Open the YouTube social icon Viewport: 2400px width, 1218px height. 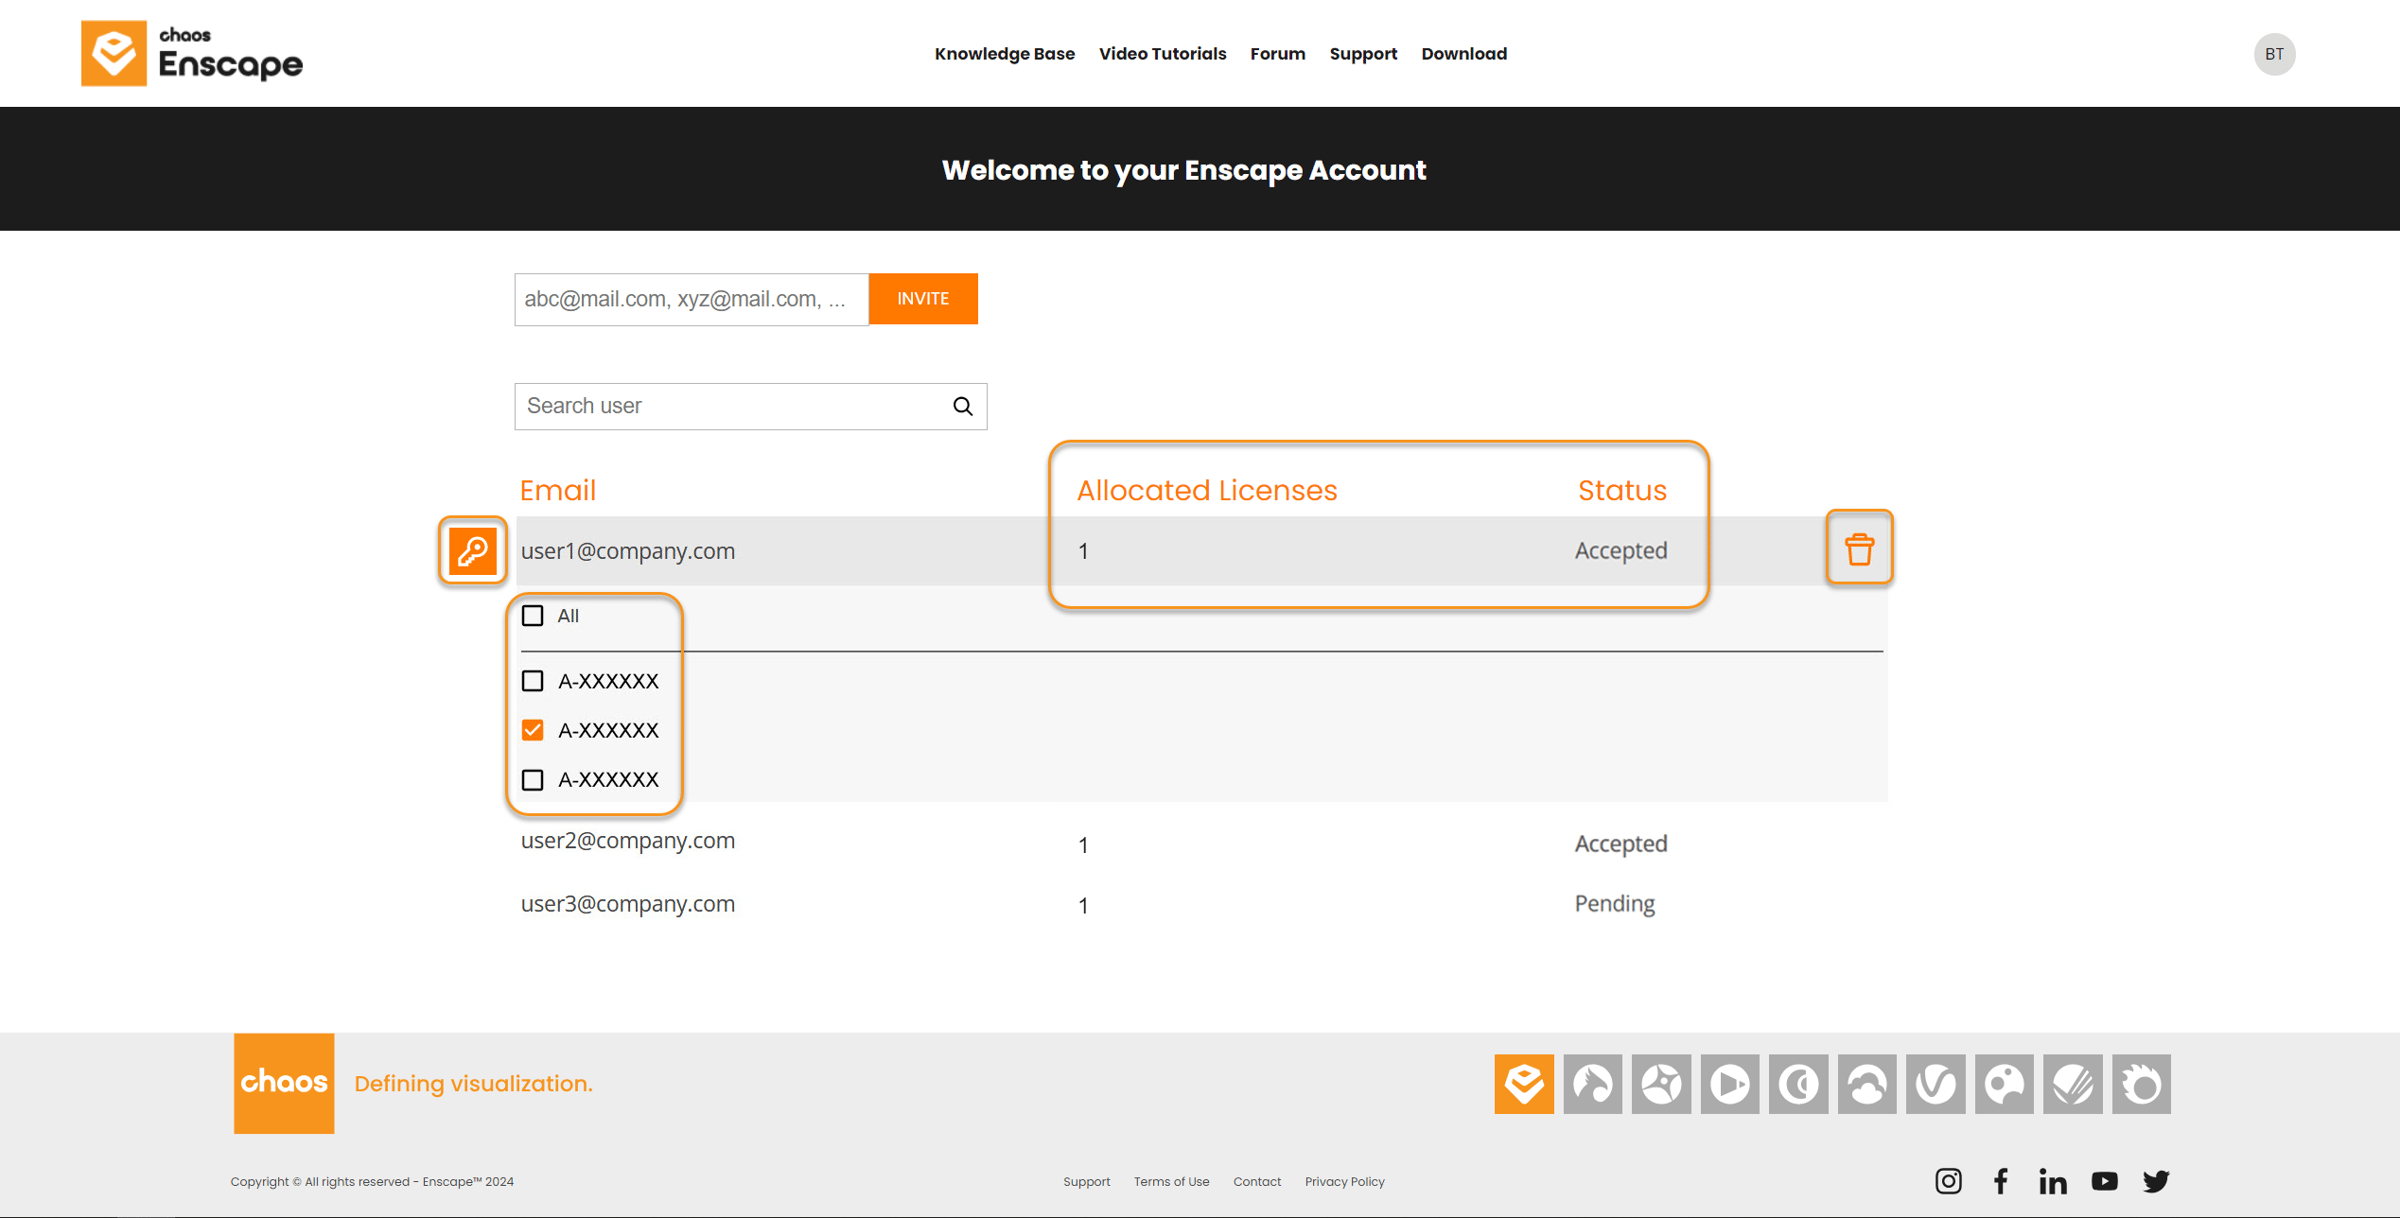tap(2105, 1181)
